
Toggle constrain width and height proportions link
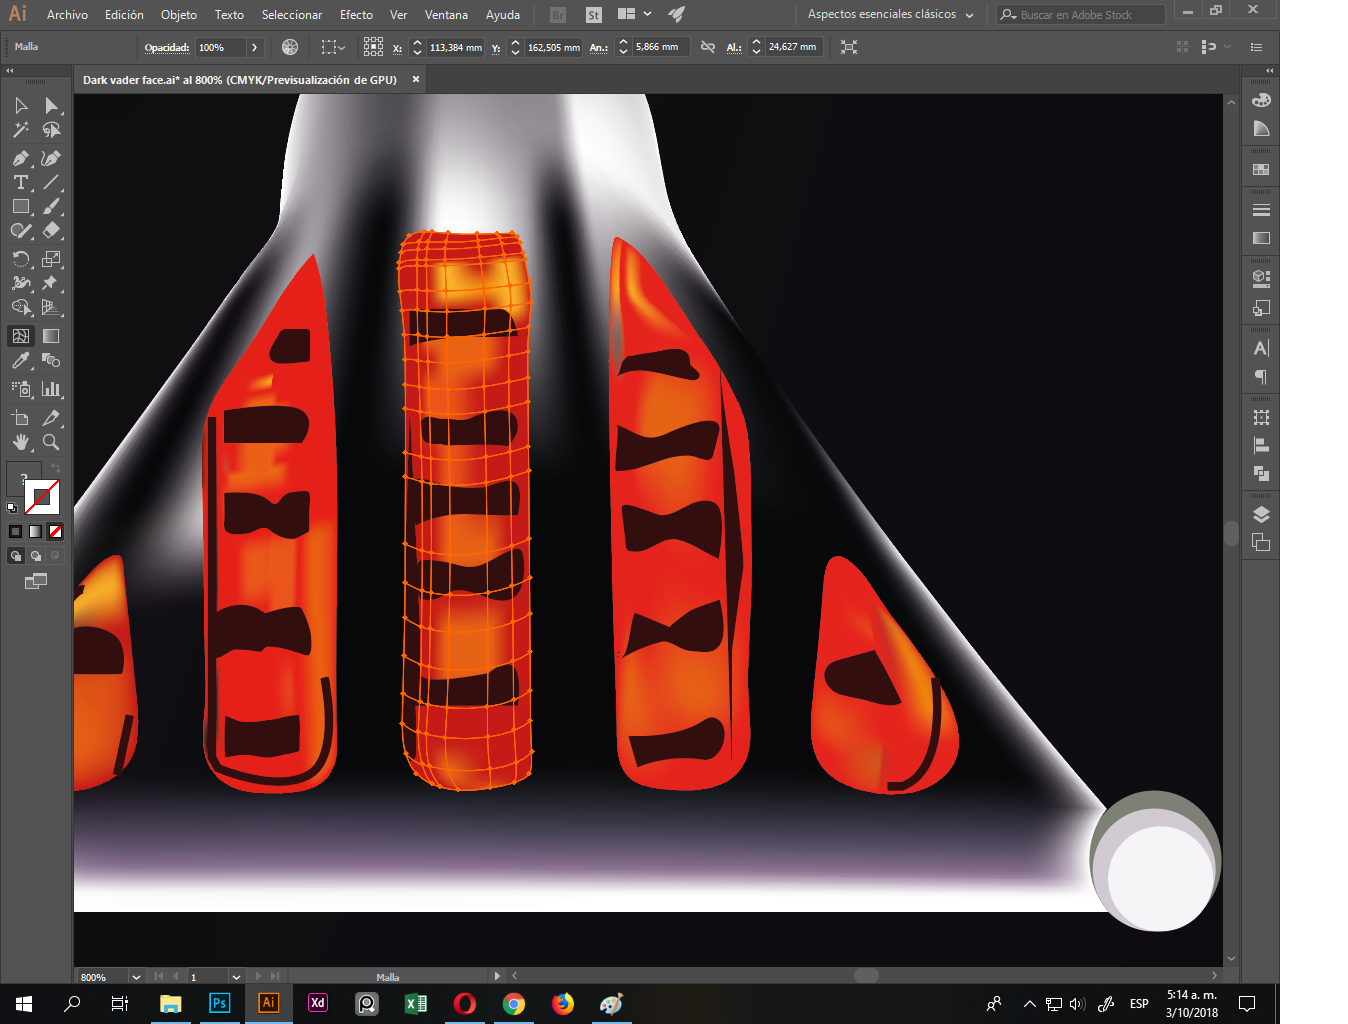coord(708,47)
